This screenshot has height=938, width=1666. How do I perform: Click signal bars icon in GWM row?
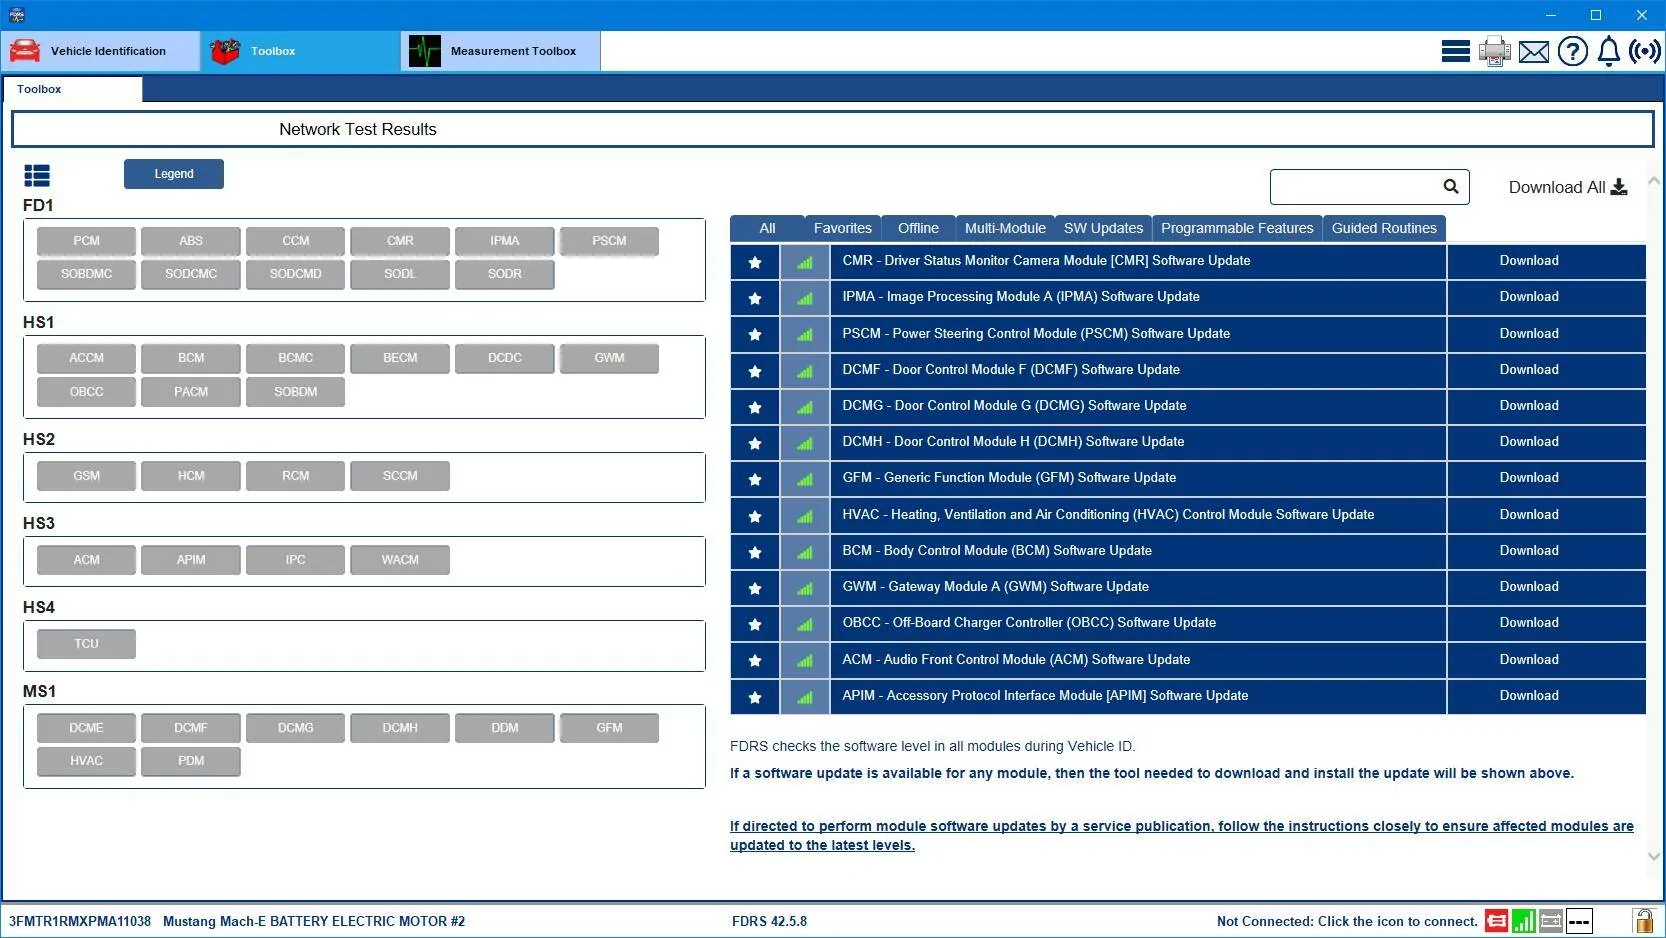tap(805, 588)
